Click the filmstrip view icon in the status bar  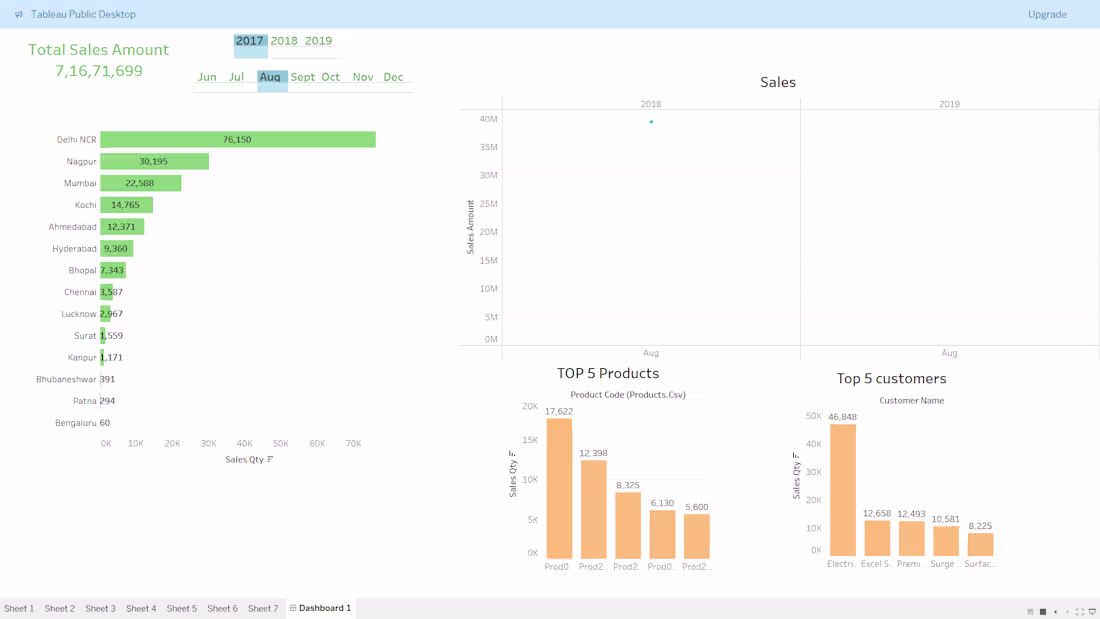point(1030,612)
